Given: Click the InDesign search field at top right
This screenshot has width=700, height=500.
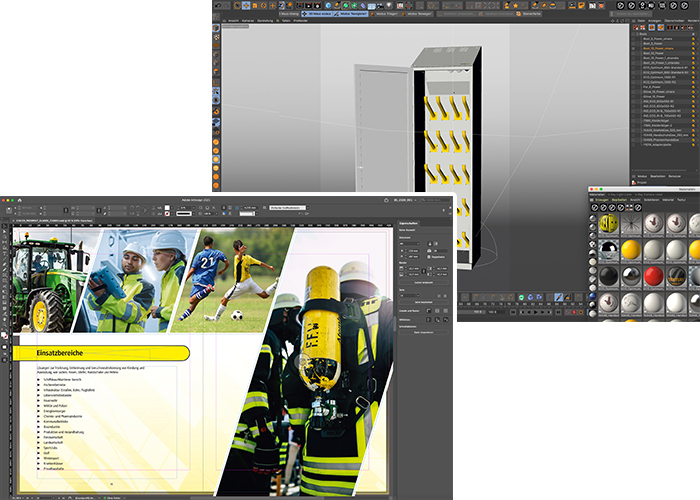Looking at the screenshot, I should pyautogui.click(x=436, y=200).
